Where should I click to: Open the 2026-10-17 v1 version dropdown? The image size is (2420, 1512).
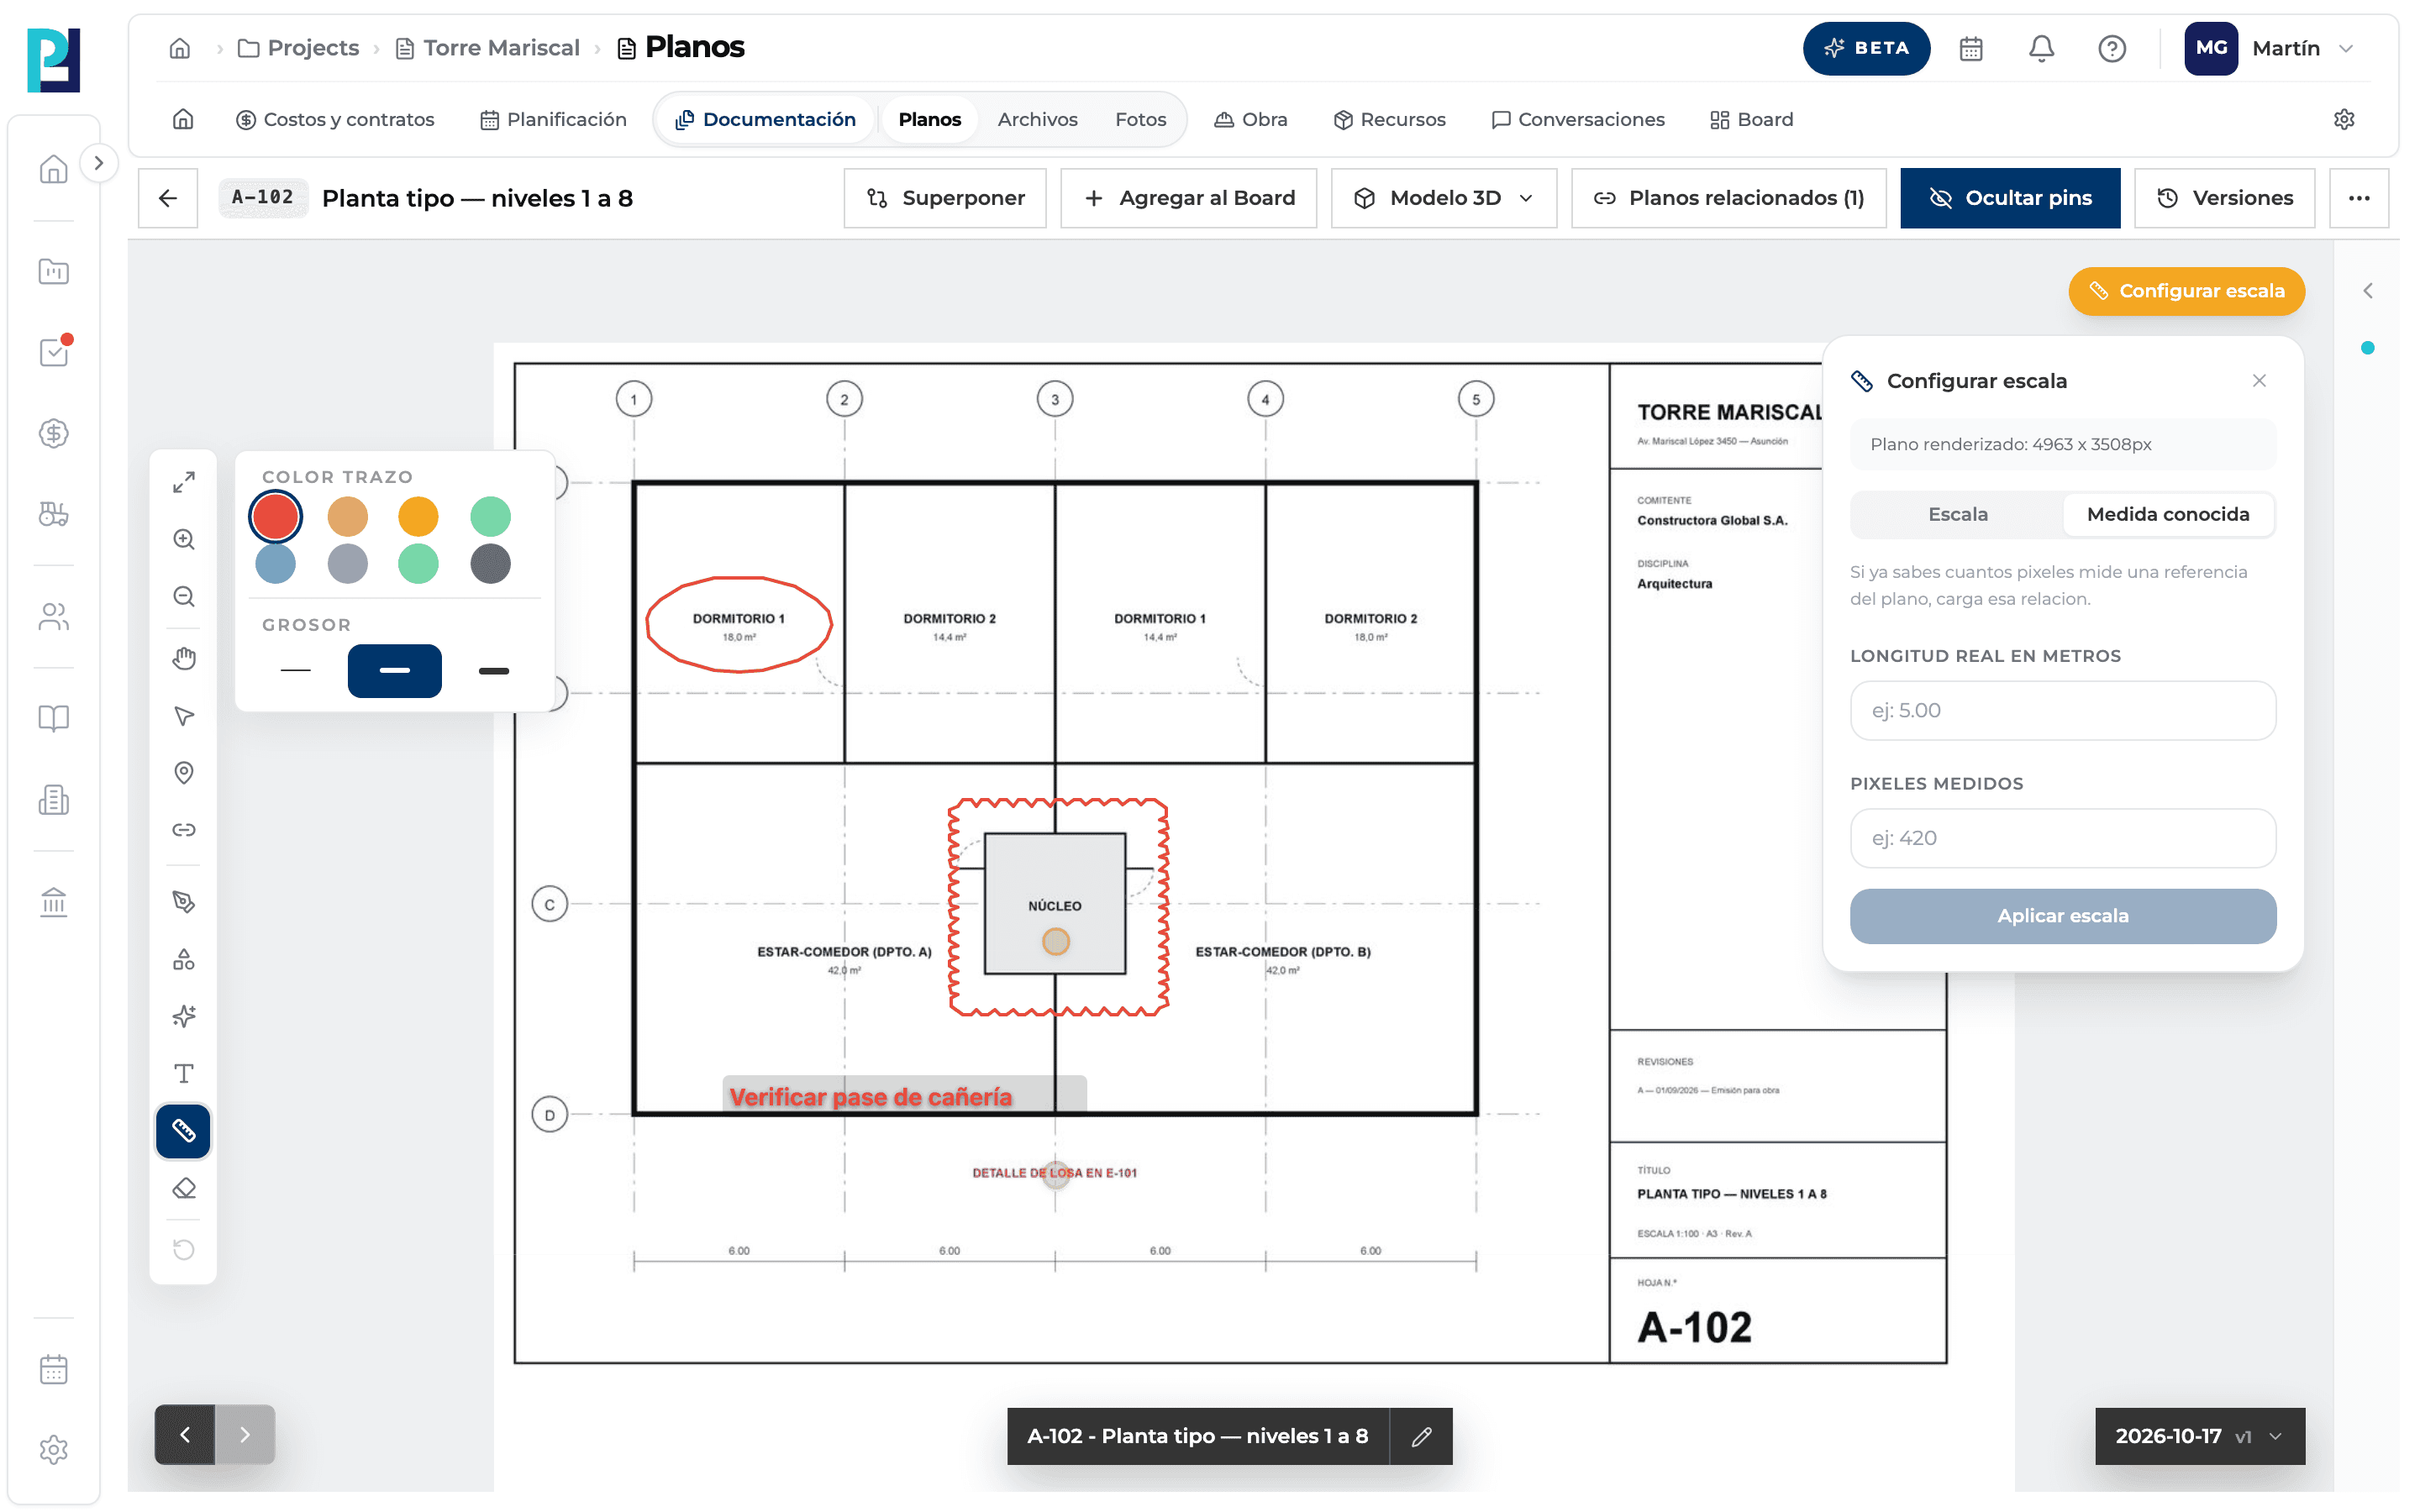pyautogui.click(x=2200, y=1436)
